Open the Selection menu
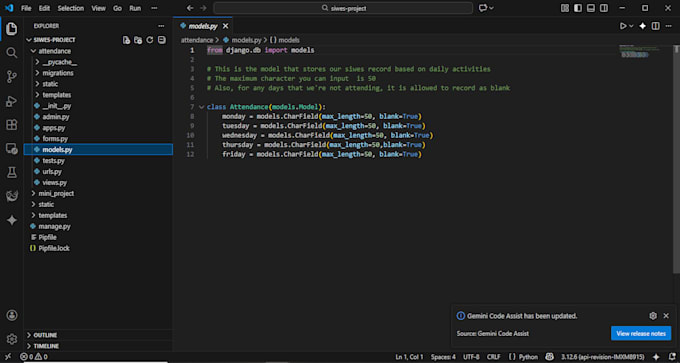The width and height of the screenshot is (680, 363). click(71, 8)
